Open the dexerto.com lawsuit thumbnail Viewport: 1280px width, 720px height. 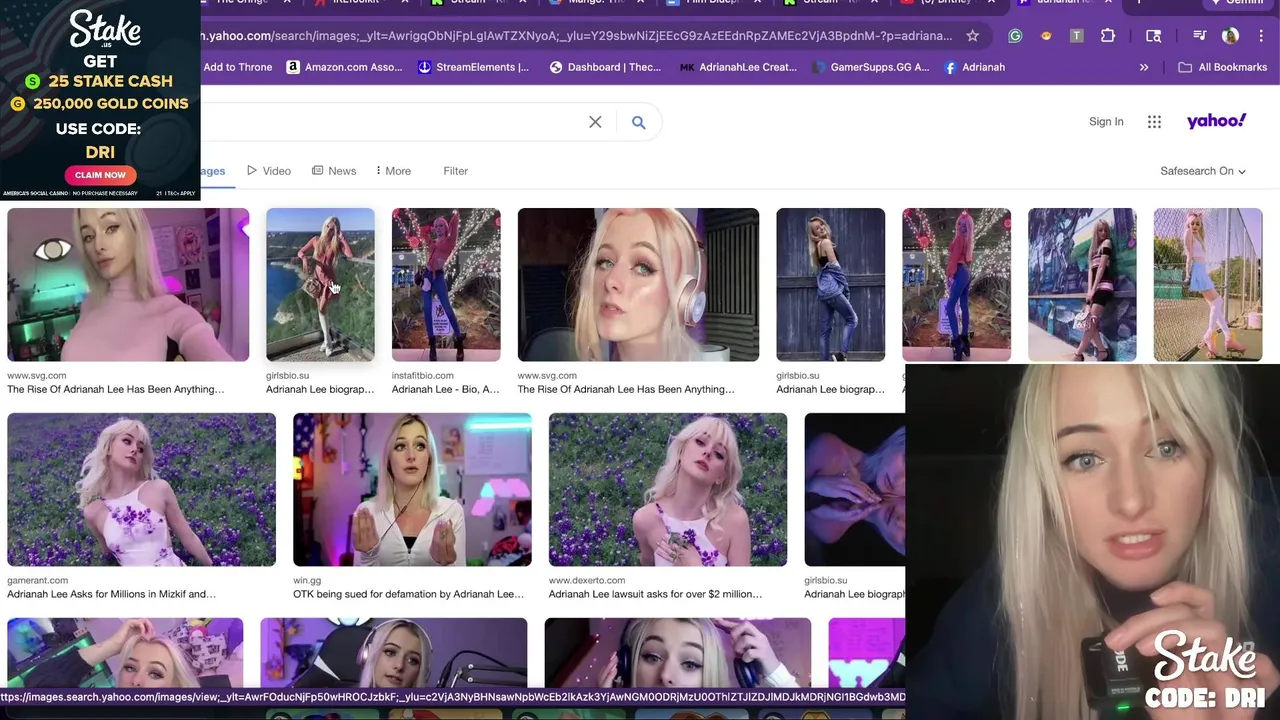coord(668,490)
